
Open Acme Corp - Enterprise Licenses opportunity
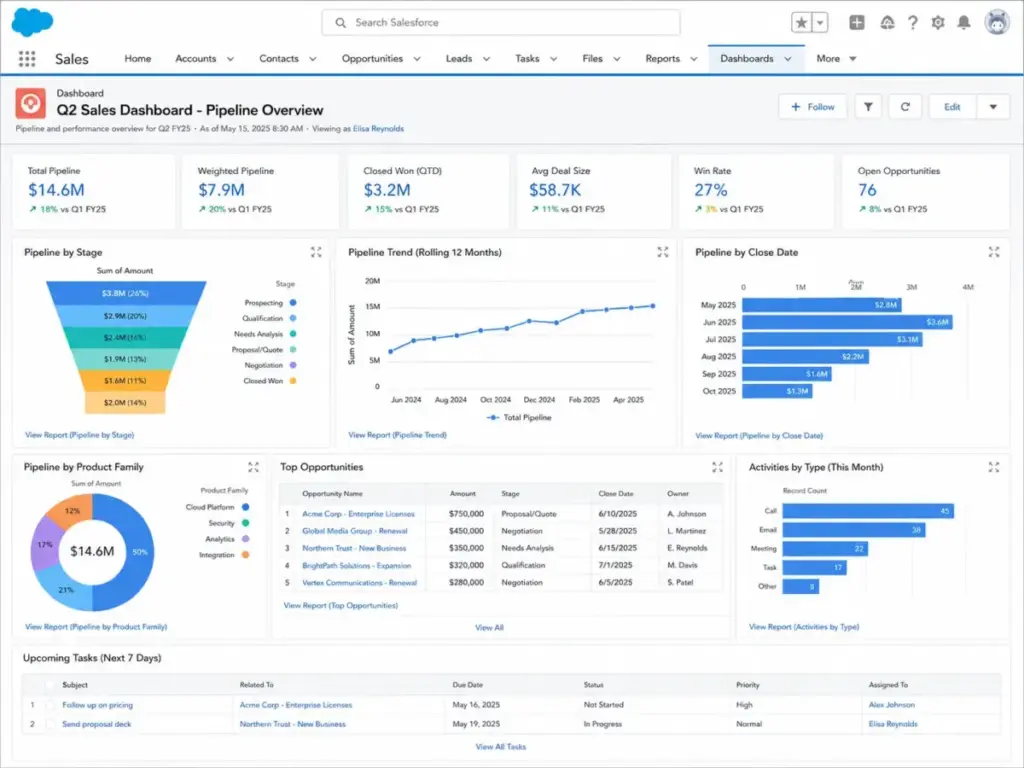point(358,514)
